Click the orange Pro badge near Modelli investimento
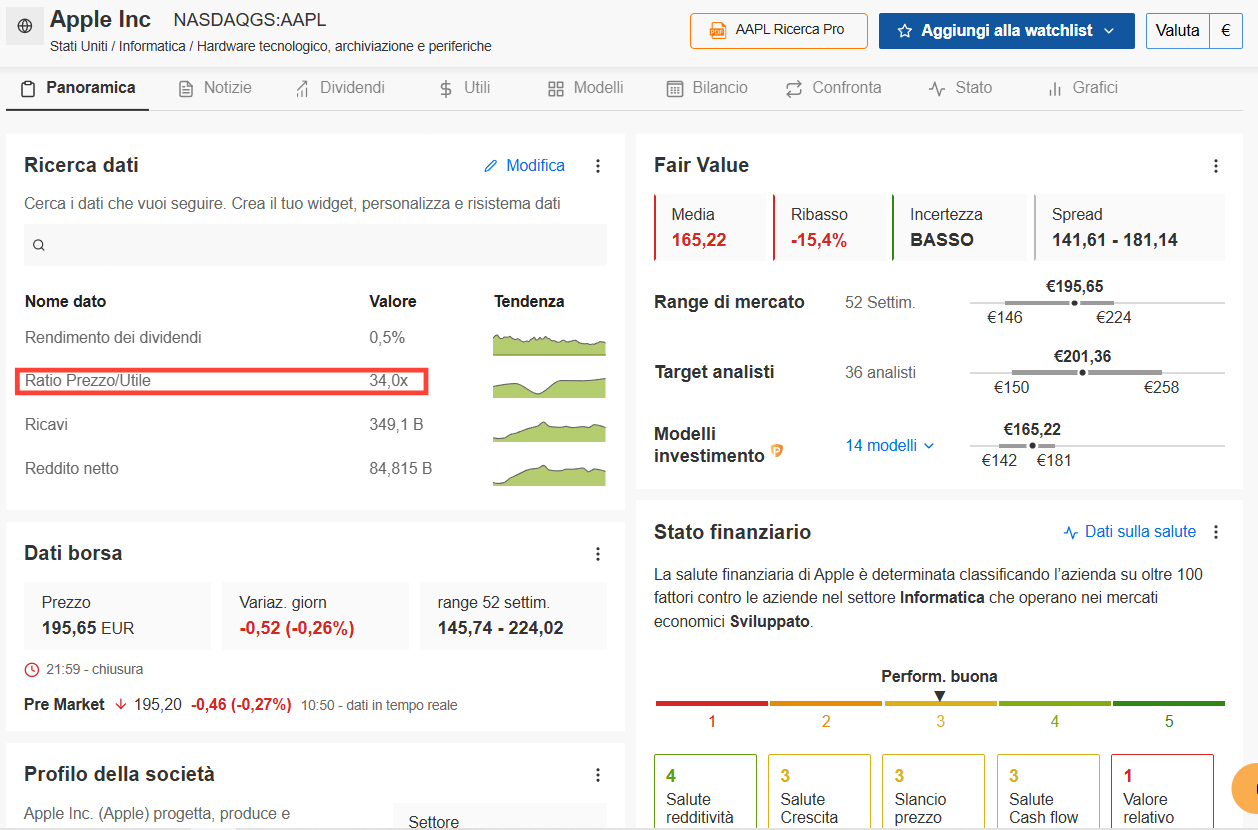 (x=777, y=452)
